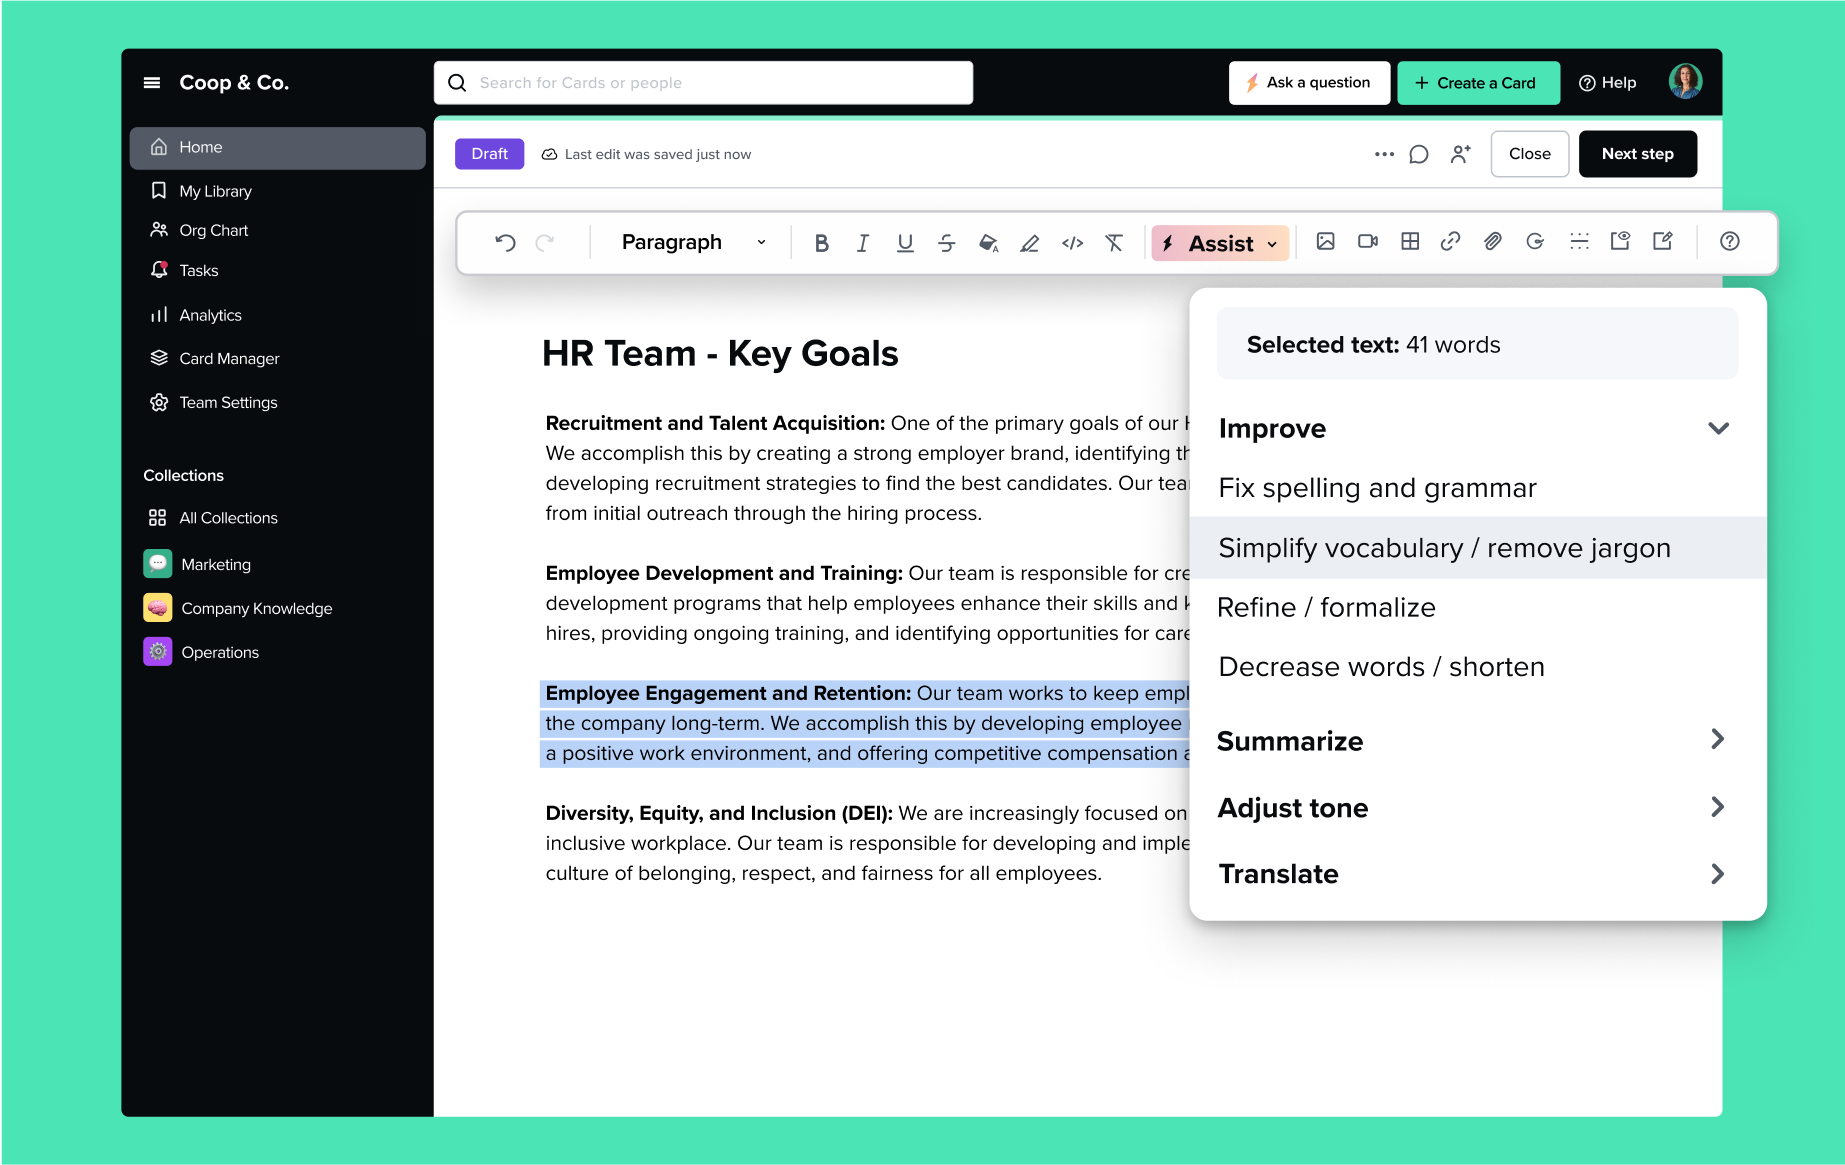Insert an image using the toolbar icon
Image resolution: width=1845 pixels, height=1165 pixels.
1325,241
